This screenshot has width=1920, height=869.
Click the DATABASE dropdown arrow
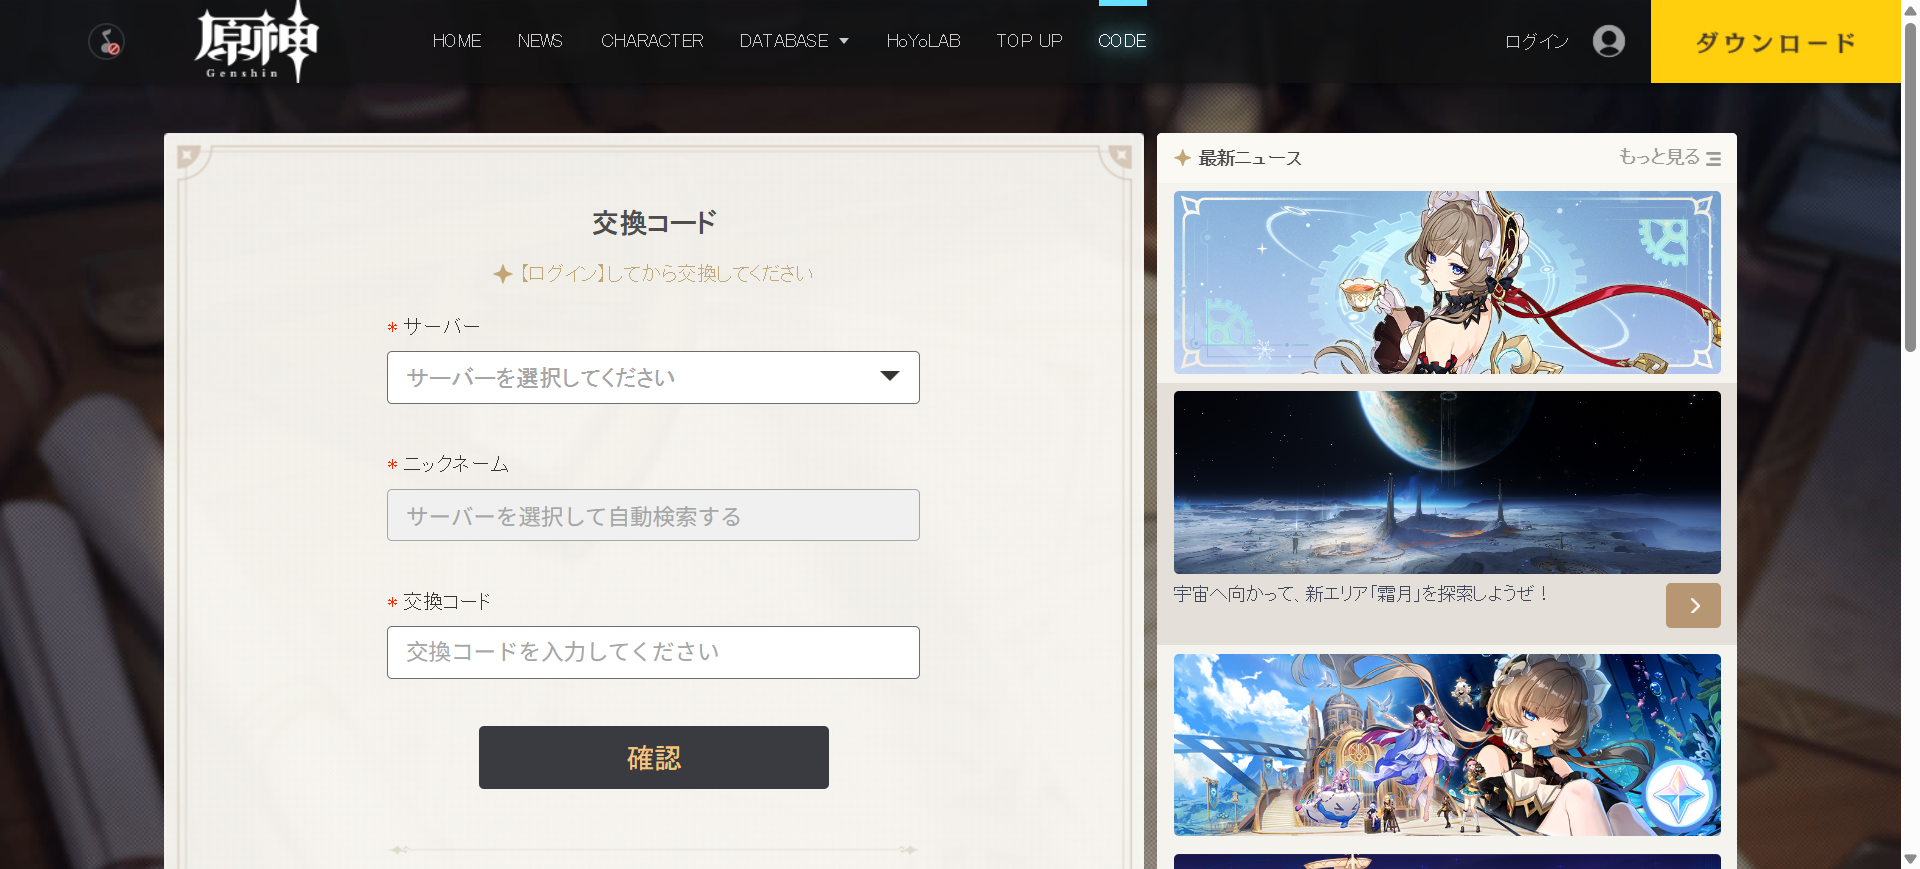(844, 41)
